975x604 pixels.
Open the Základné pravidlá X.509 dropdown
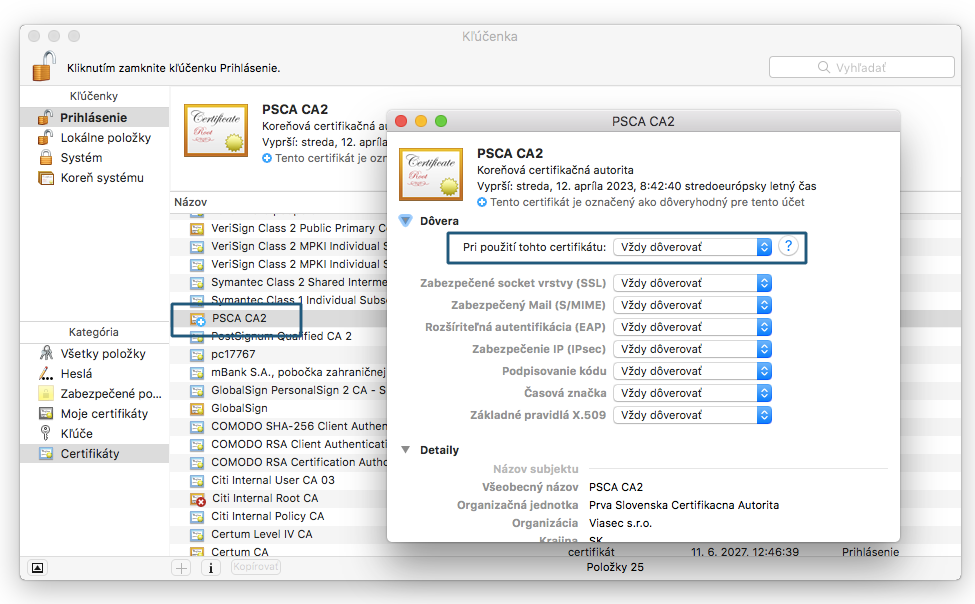693,415
